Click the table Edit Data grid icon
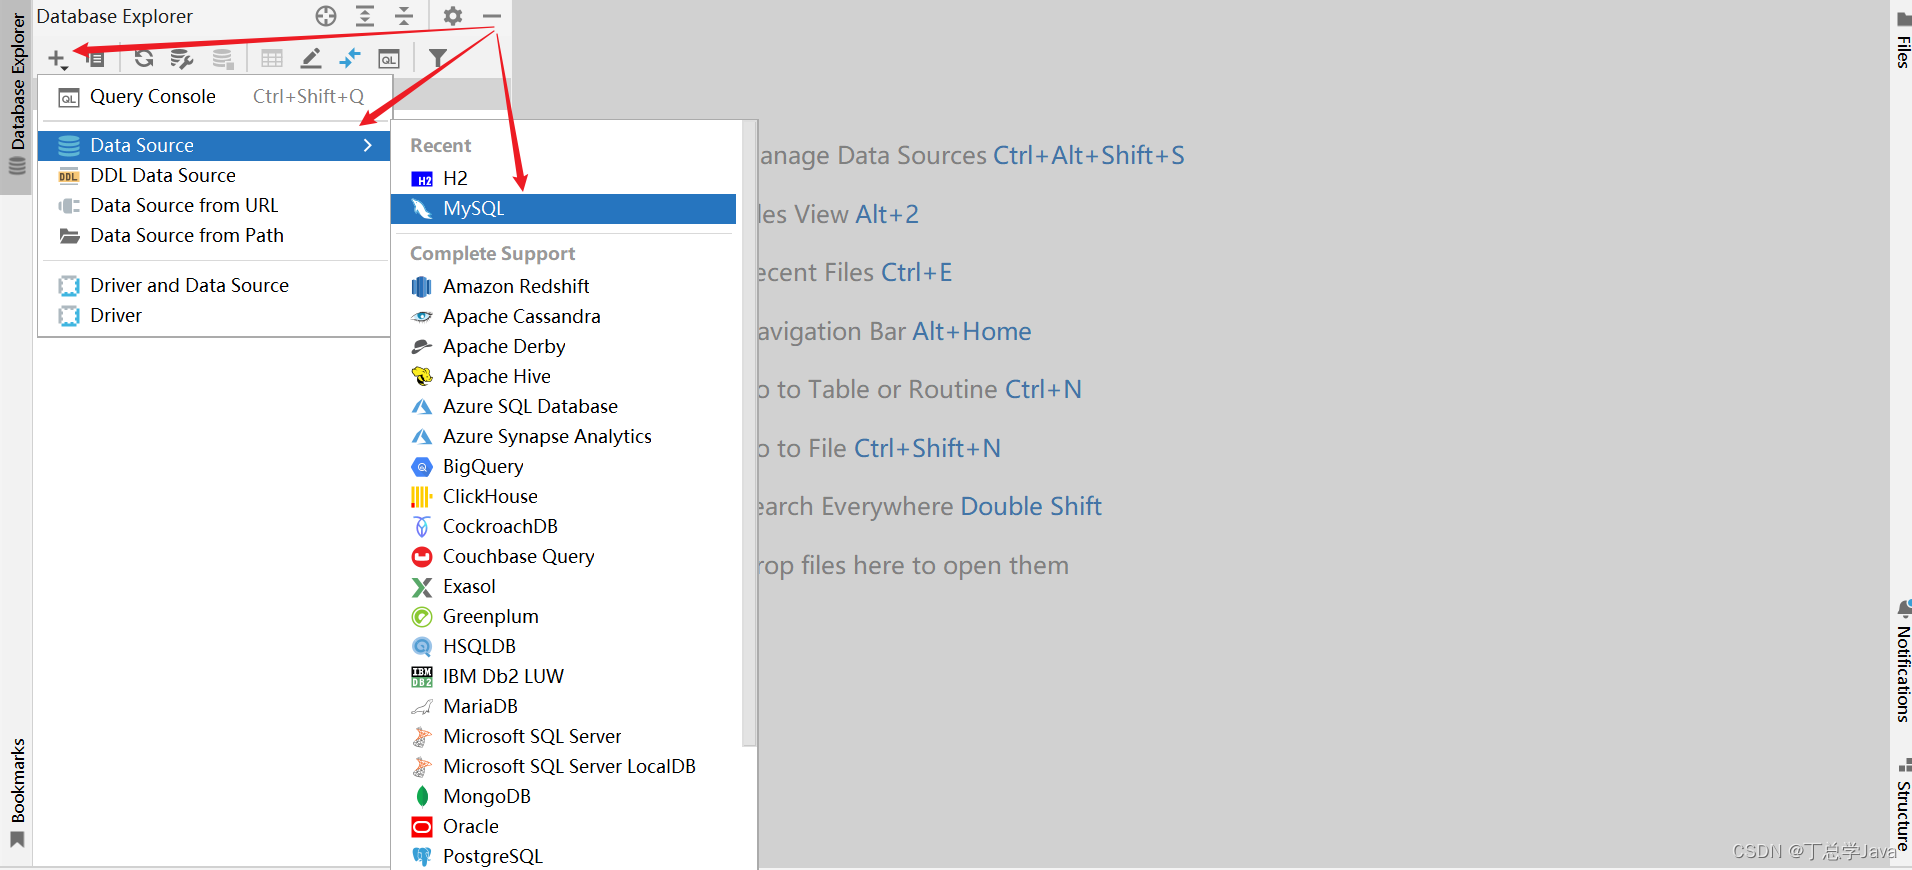The image size is (1912, 870). [272, 59]
